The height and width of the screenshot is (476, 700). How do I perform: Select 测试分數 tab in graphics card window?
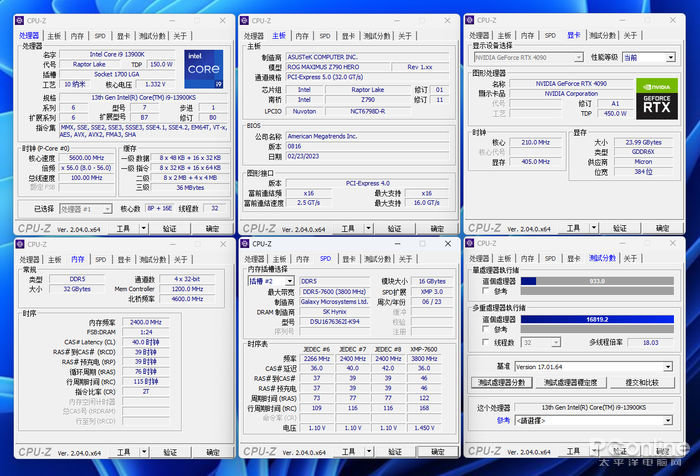[602, 35]
